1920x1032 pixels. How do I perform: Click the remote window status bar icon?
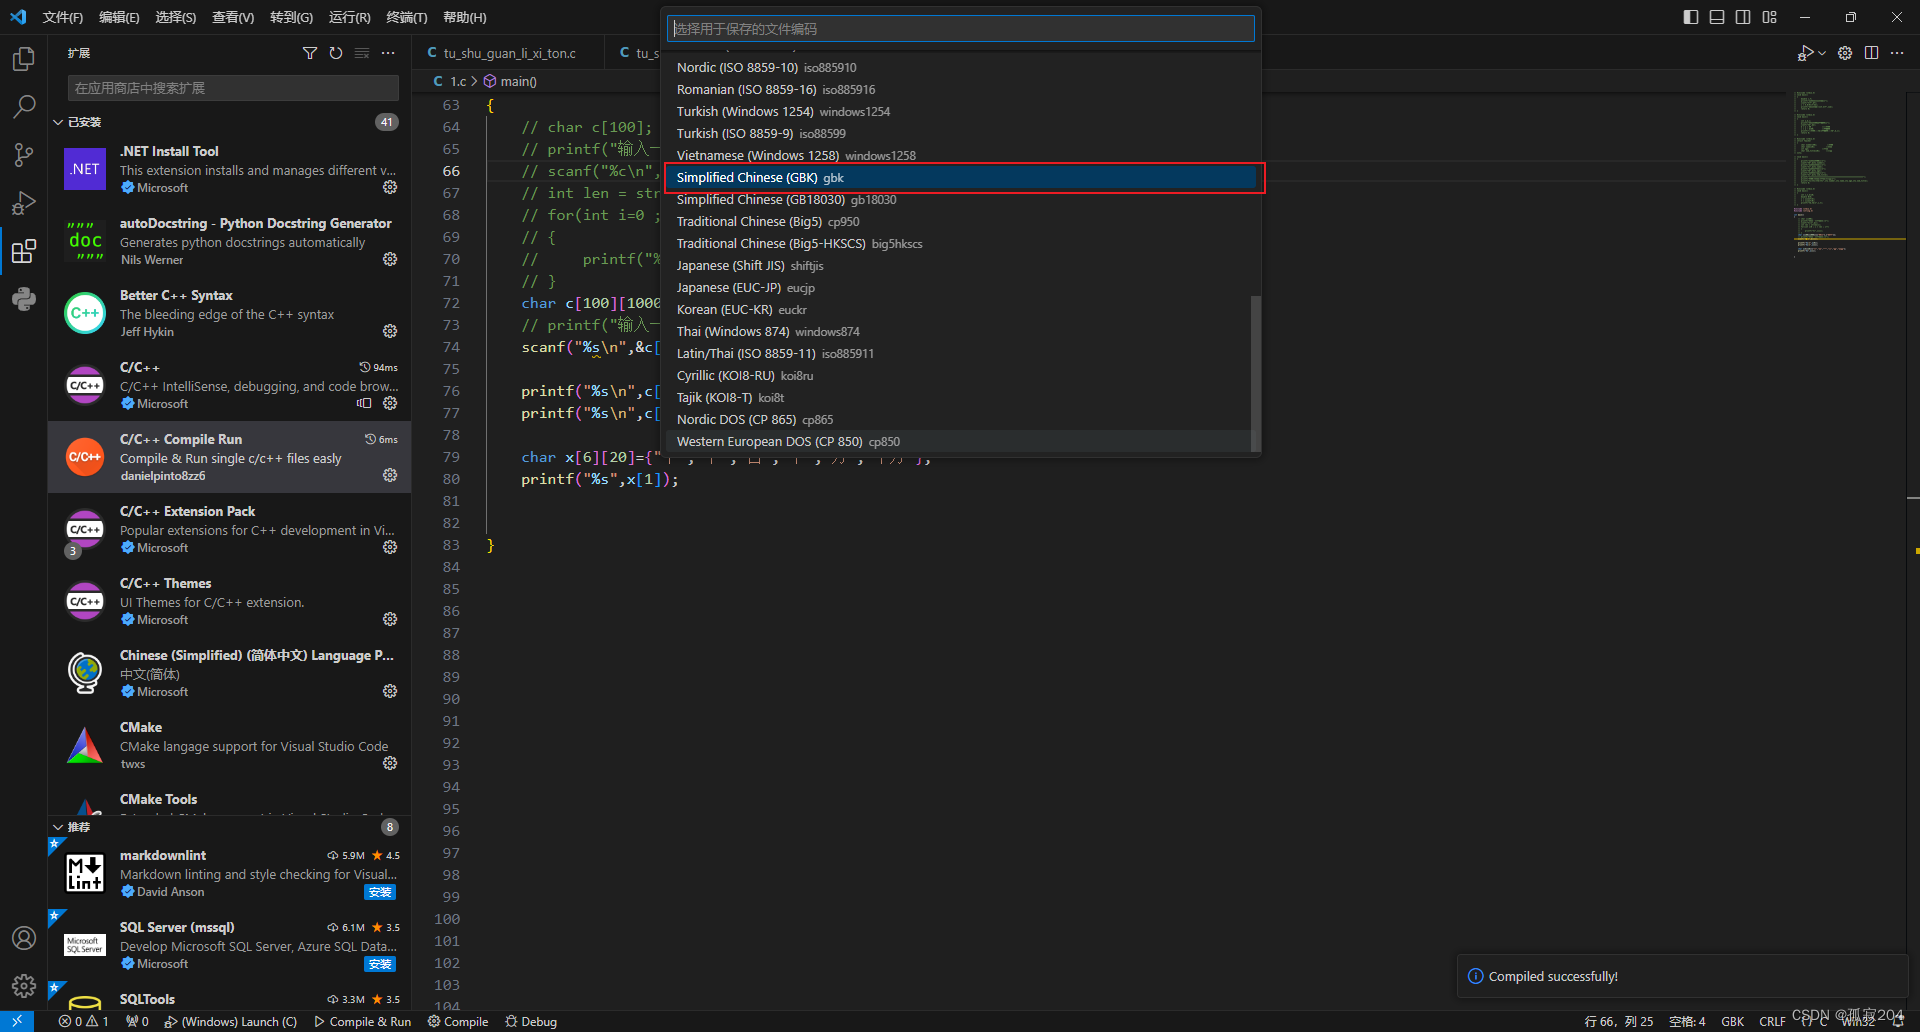[17, 1021]
